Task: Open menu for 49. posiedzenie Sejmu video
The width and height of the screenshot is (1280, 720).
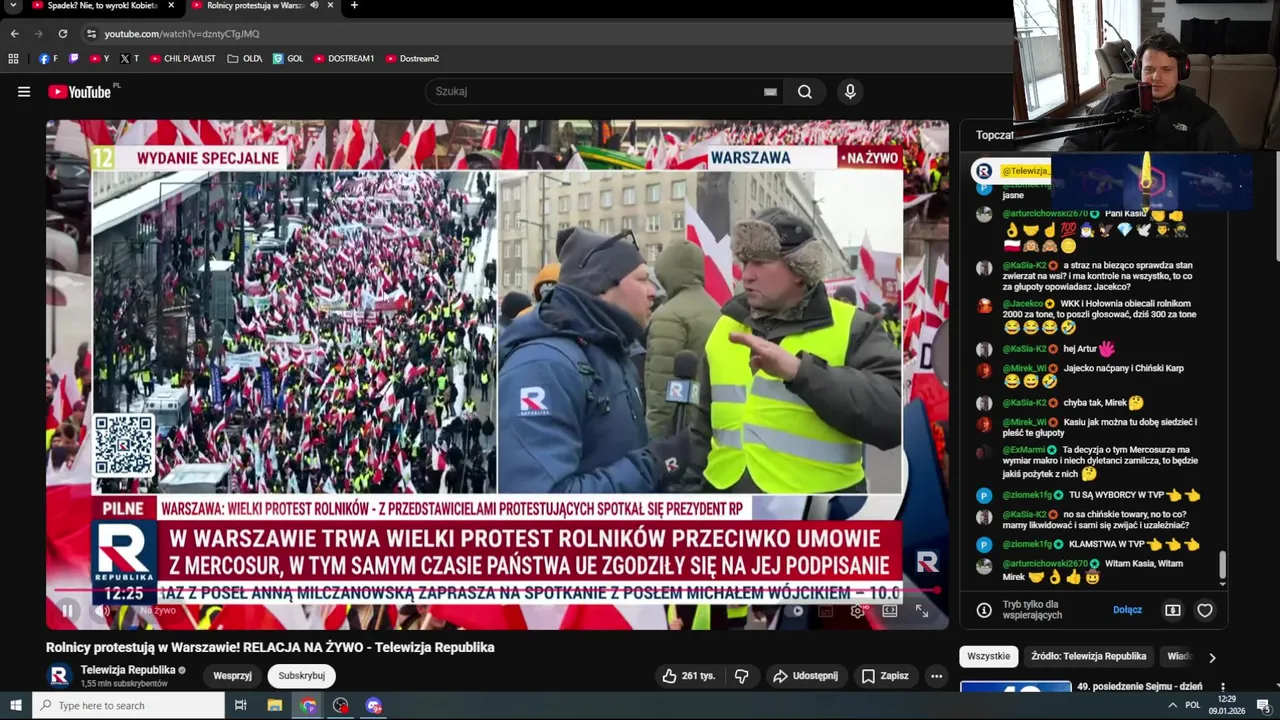Action: 1223,688
